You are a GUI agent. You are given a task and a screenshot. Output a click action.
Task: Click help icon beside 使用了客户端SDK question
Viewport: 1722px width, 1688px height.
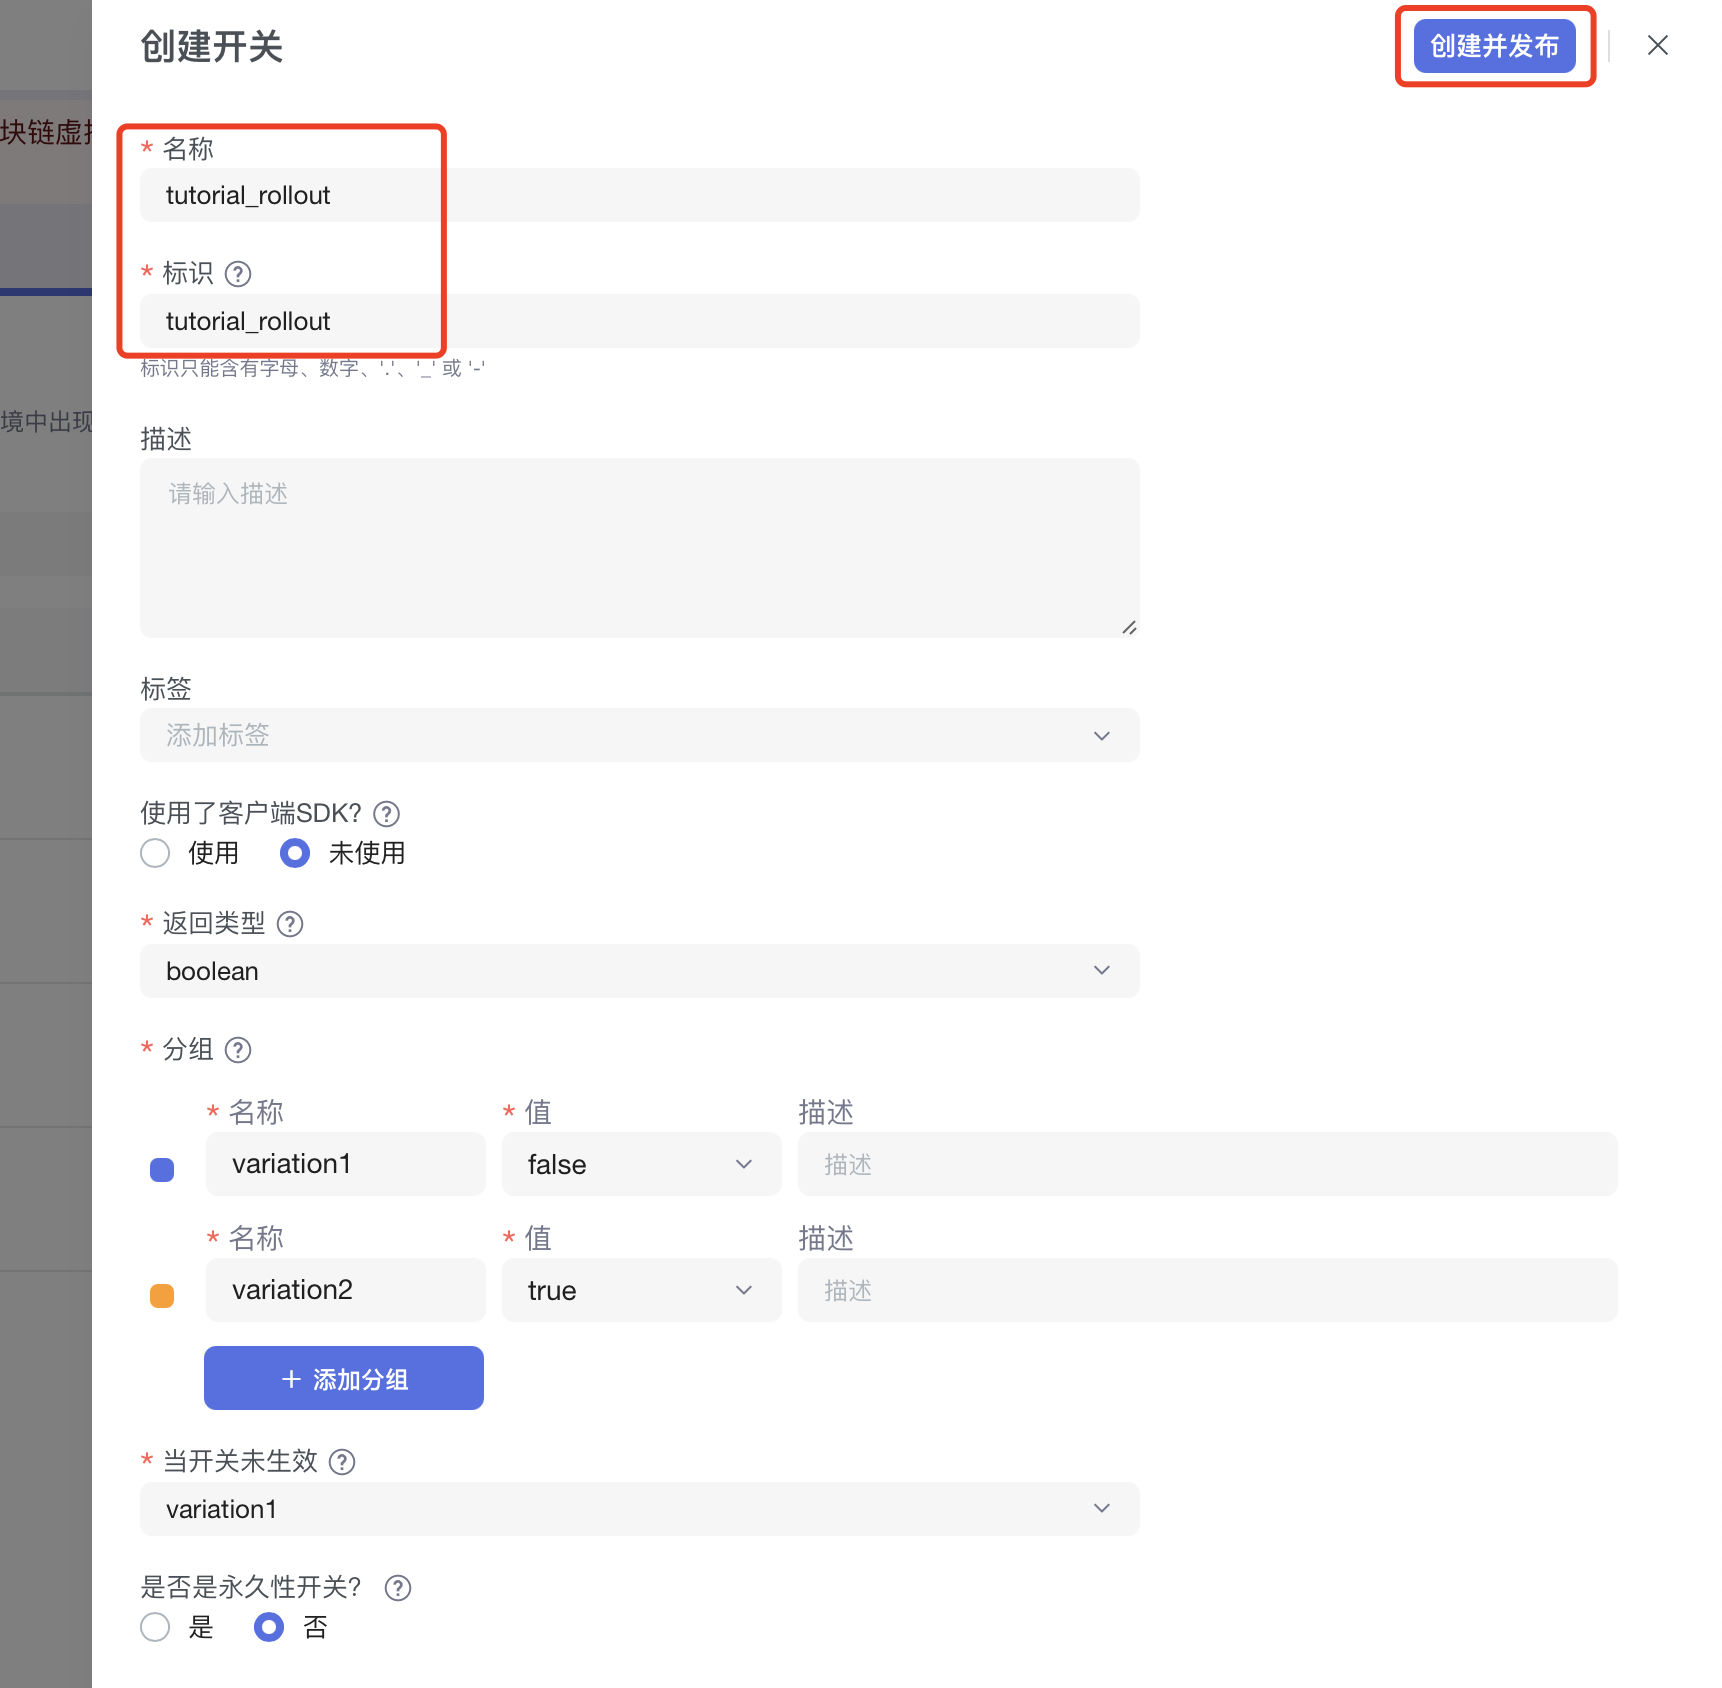tap(386, 814)
